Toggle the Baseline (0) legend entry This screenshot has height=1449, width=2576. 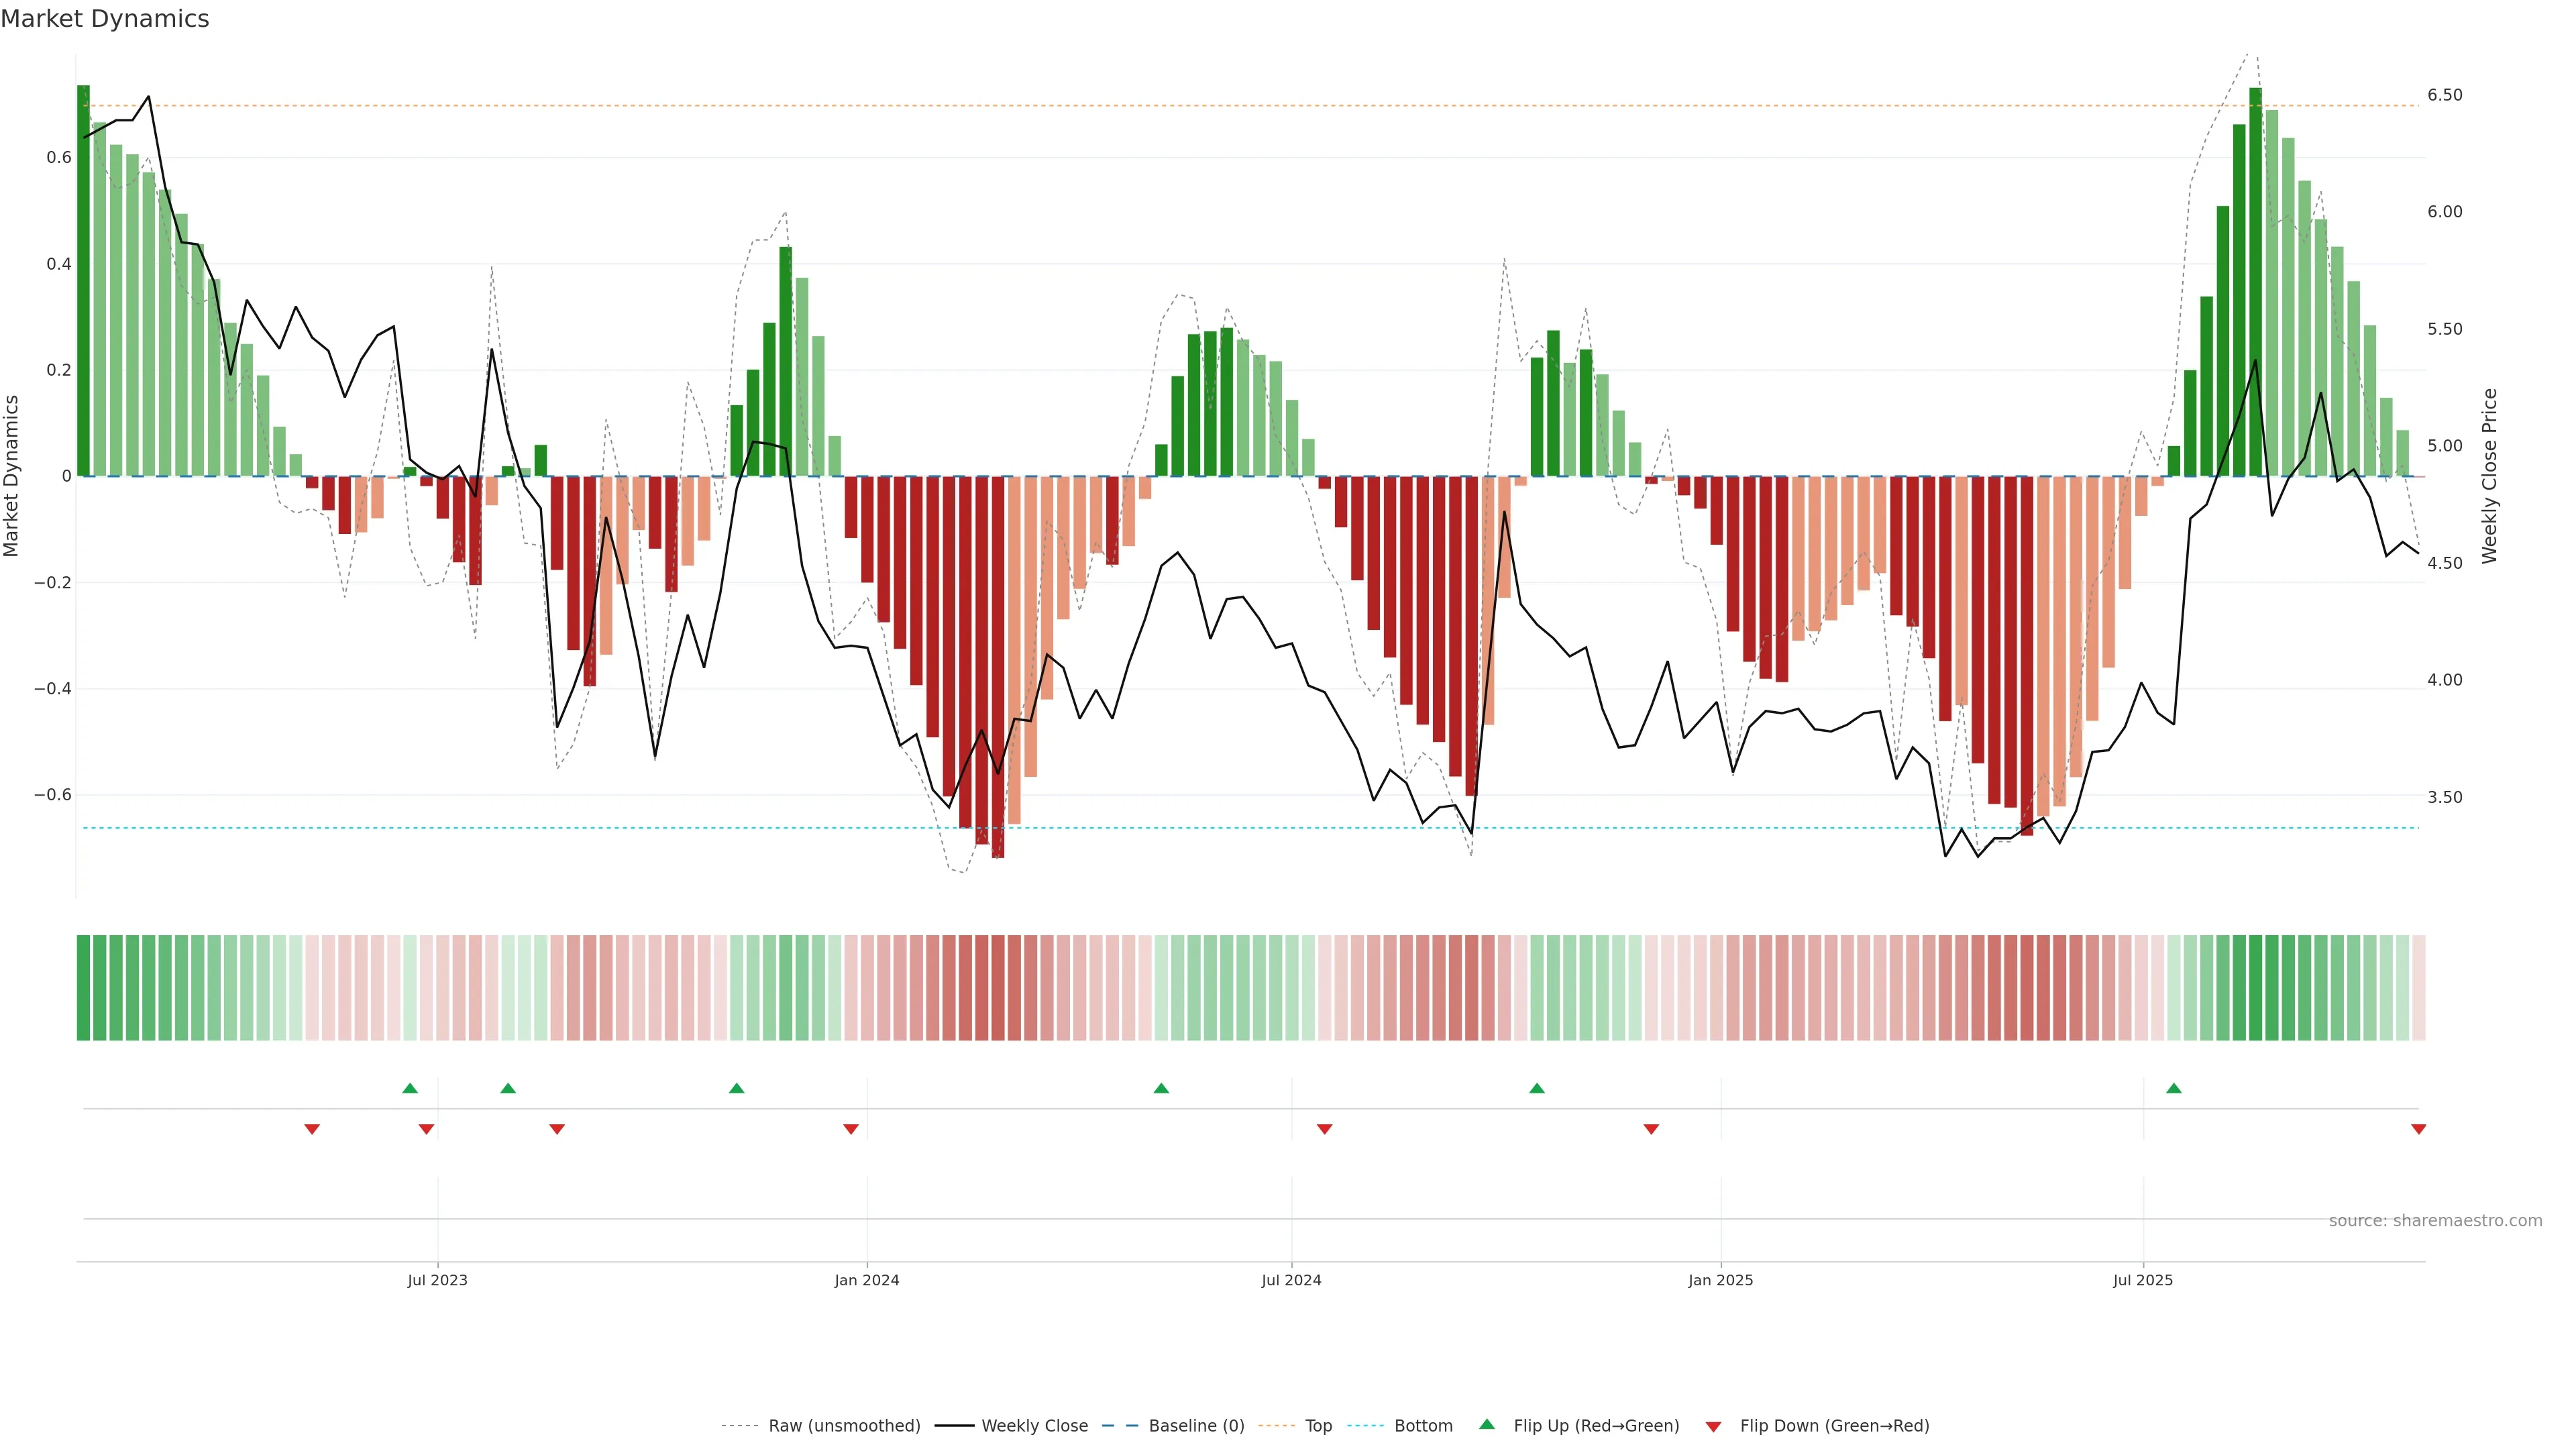tap(1196, 1426)
